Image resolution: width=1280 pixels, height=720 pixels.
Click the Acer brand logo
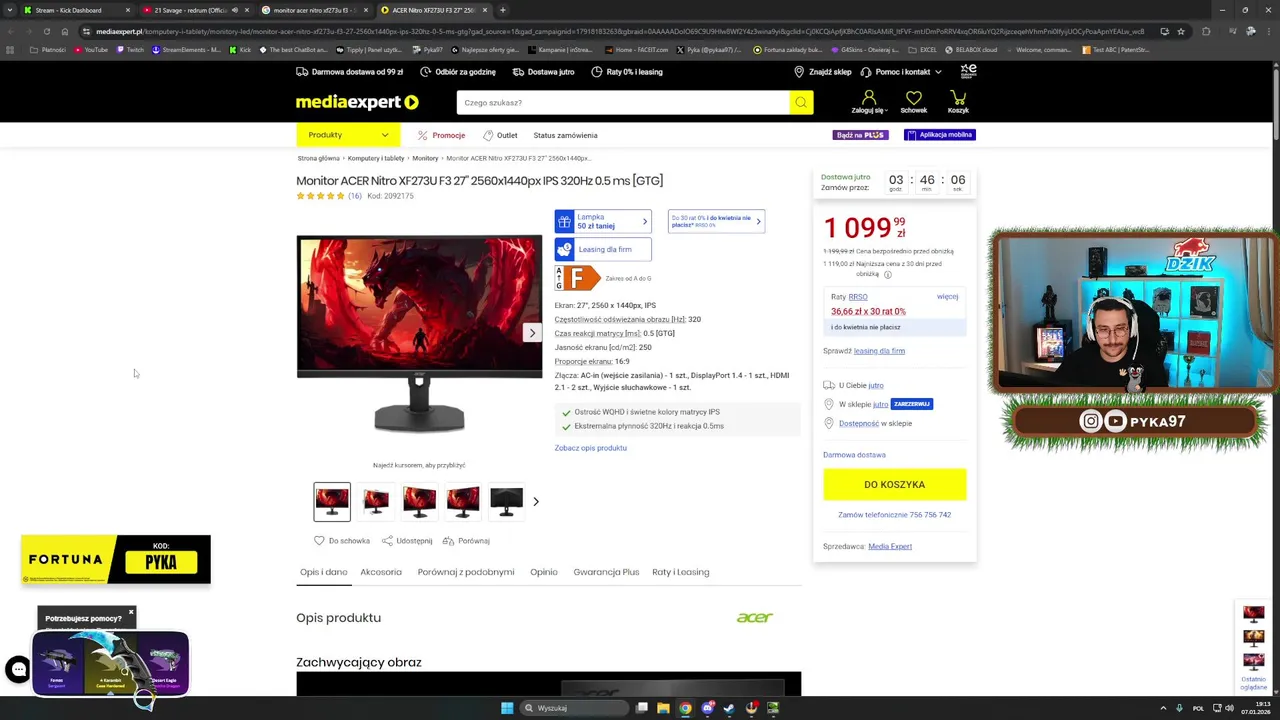(x=755, y=617)
